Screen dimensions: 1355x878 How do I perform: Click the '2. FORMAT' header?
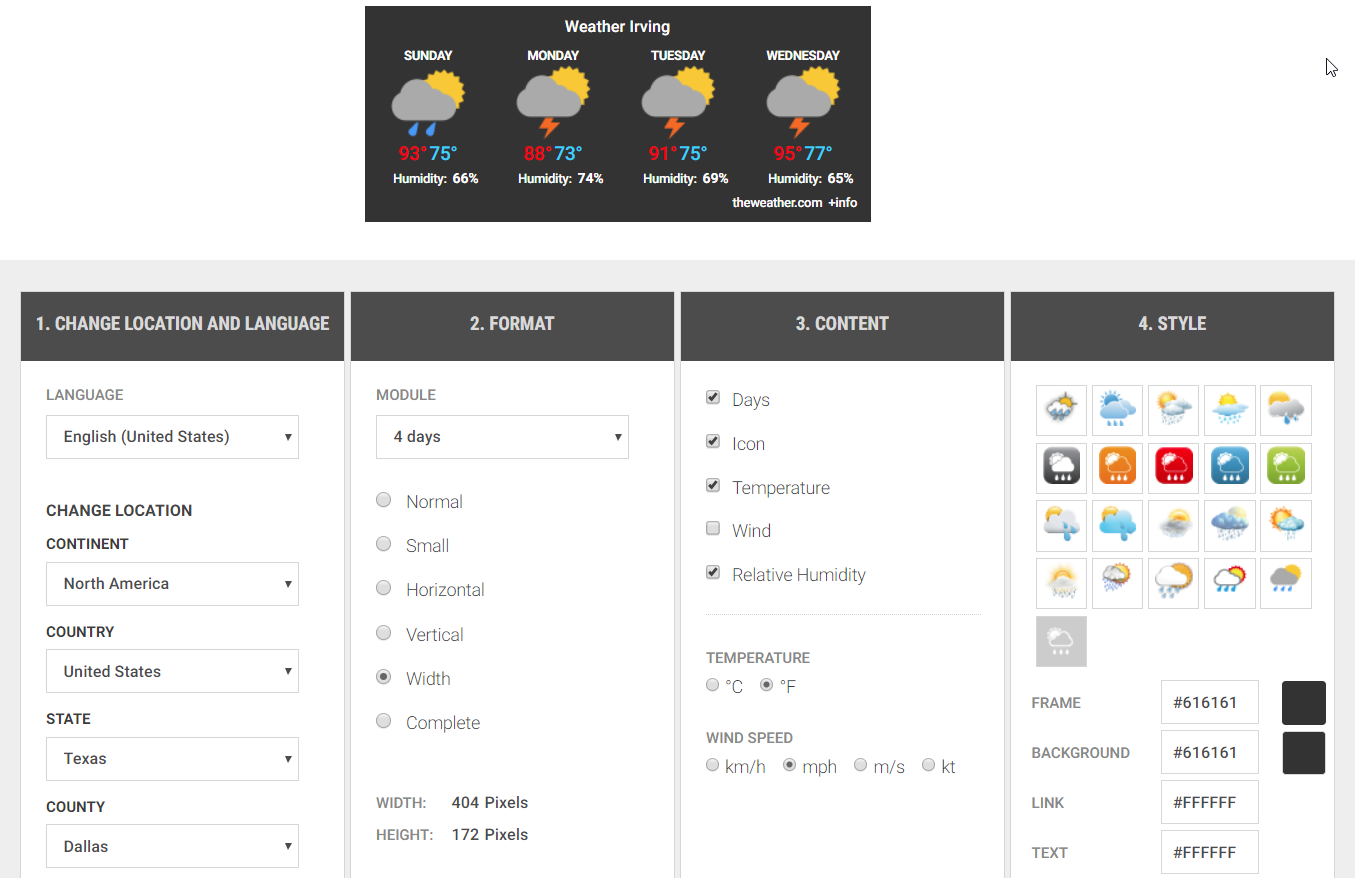pyautogui.click(x=512, y=326)
